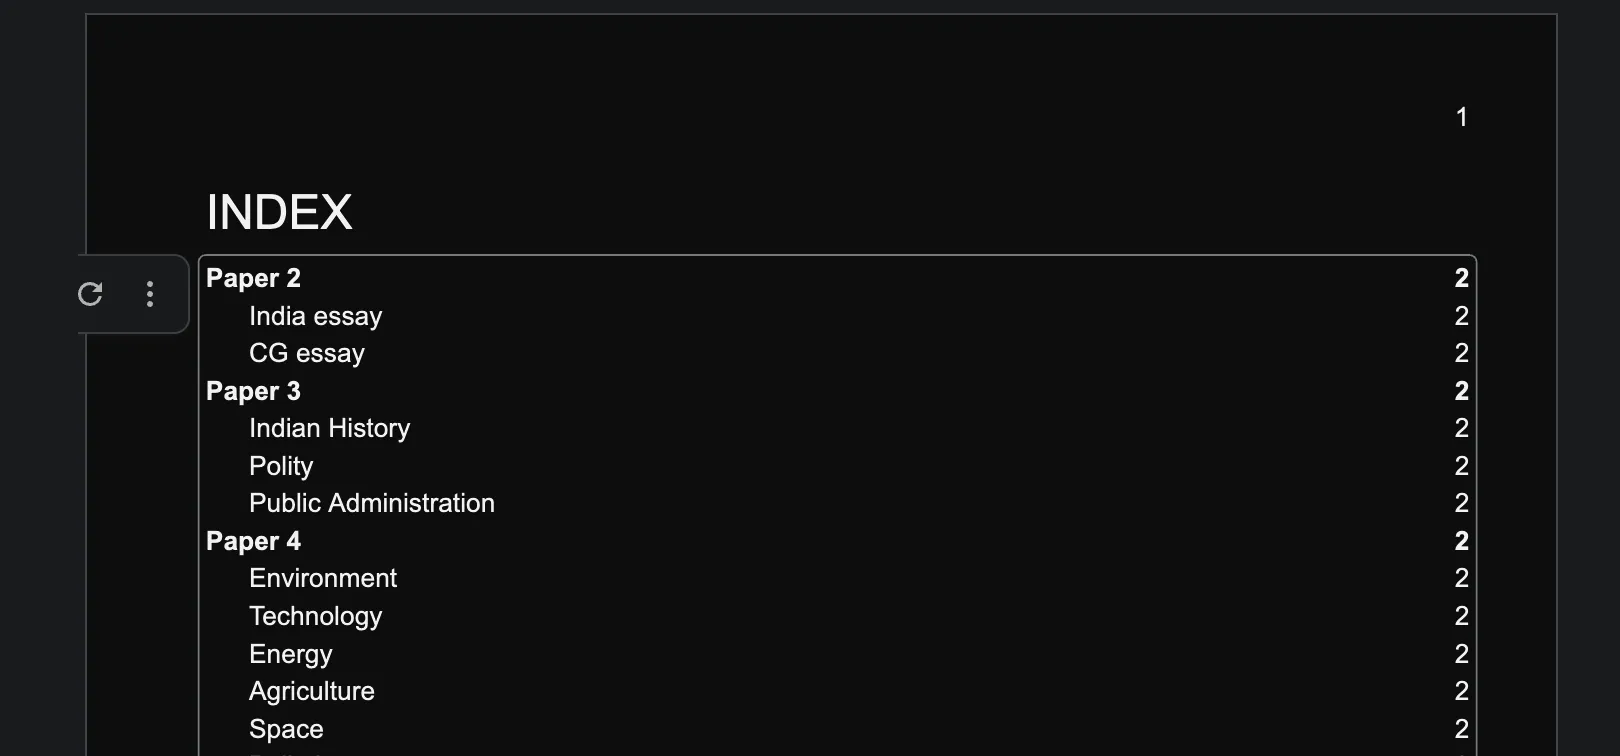Open the Paper 3 heading link
Viewport: 1620px width, 756px height.
point(253,391)
